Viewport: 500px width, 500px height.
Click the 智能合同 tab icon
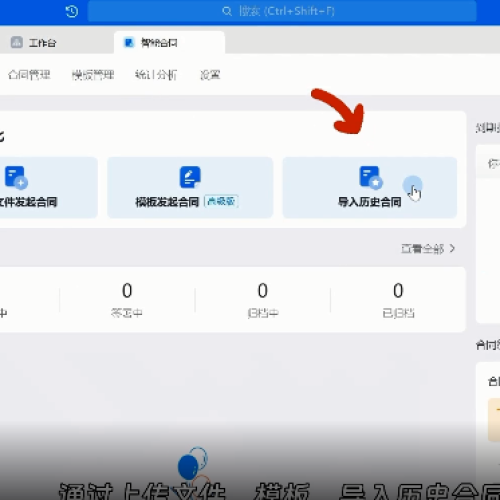[129, 42]
